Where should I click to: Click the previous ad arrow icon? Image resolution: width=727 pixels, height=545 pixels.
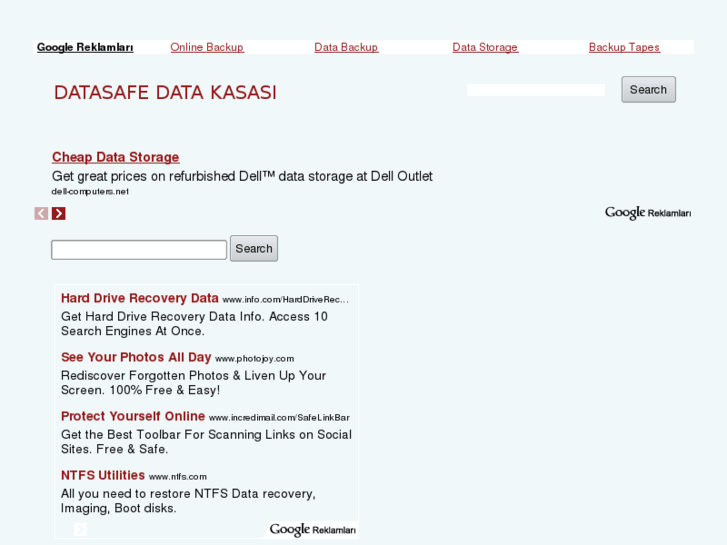tap(41, 213)
